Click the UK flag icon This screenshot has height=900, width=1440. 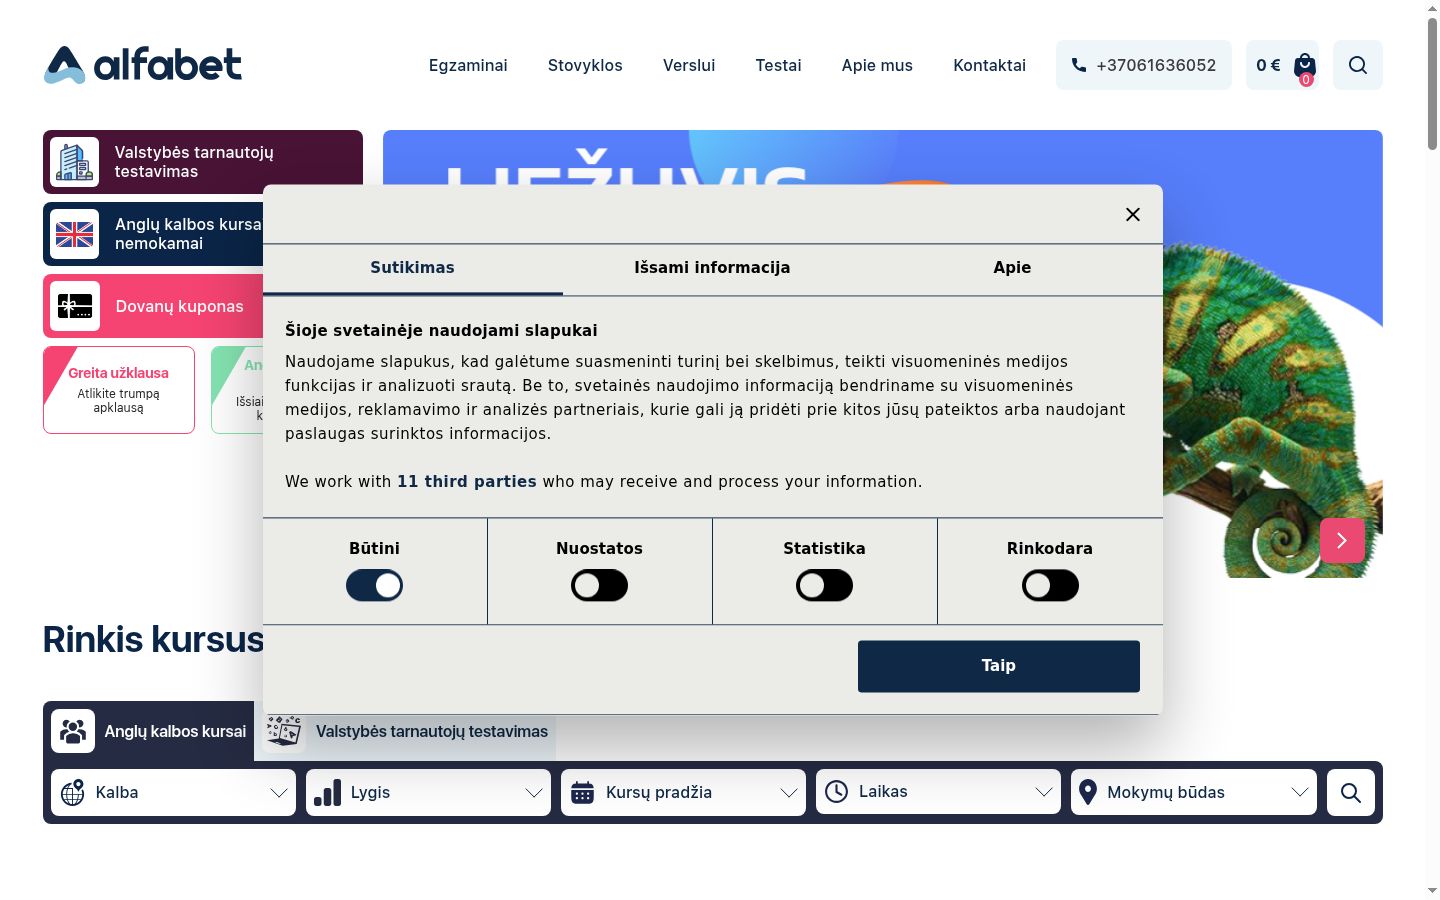[75, 234]
